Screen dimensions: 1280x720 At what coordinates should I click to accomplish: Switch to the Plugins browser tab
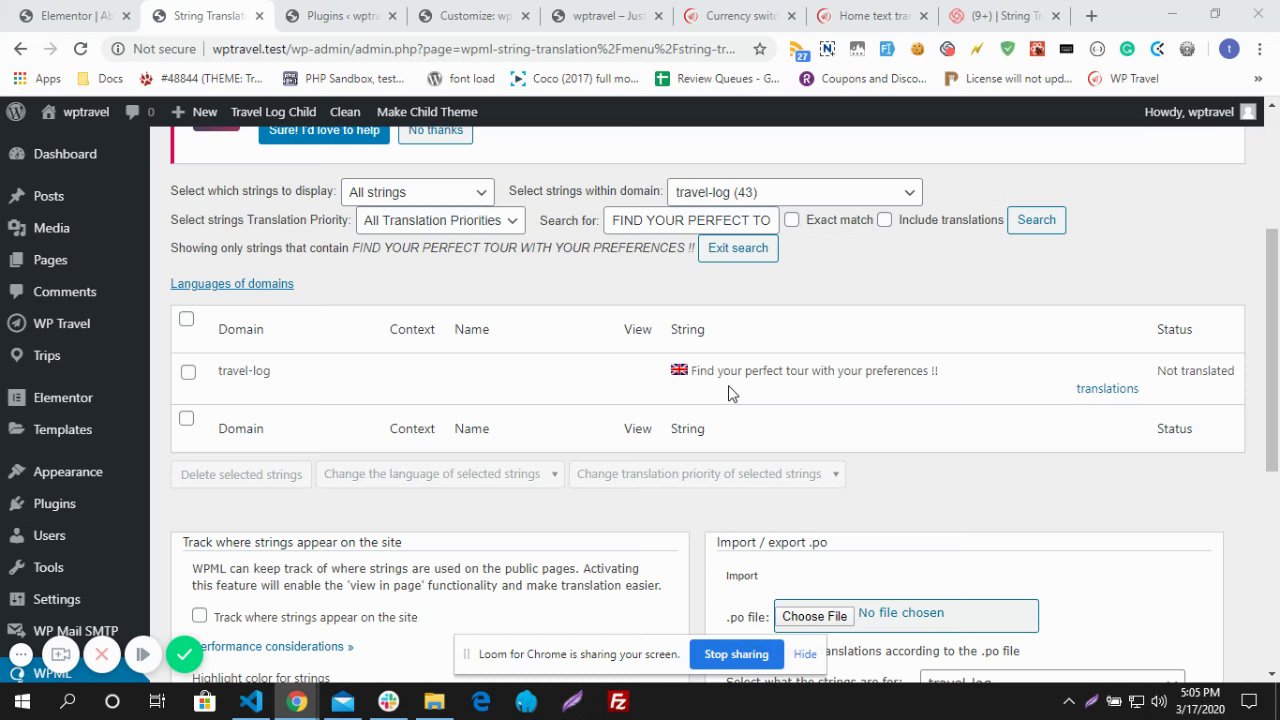(x=340, y=16)
